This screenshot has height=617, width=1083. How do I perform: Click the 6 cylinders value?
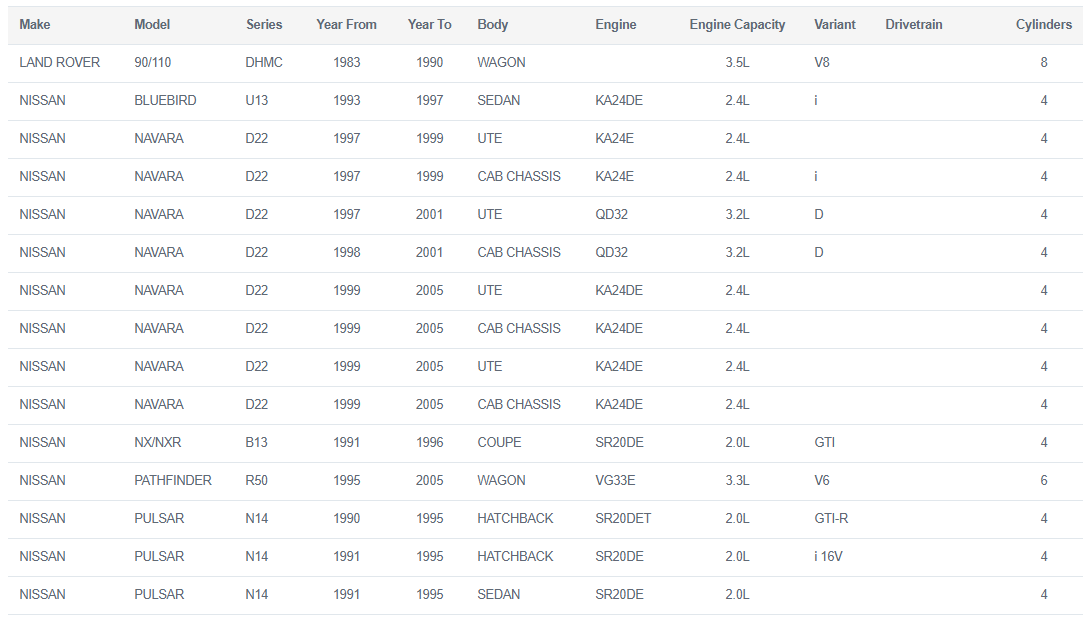click(1044, 480)
